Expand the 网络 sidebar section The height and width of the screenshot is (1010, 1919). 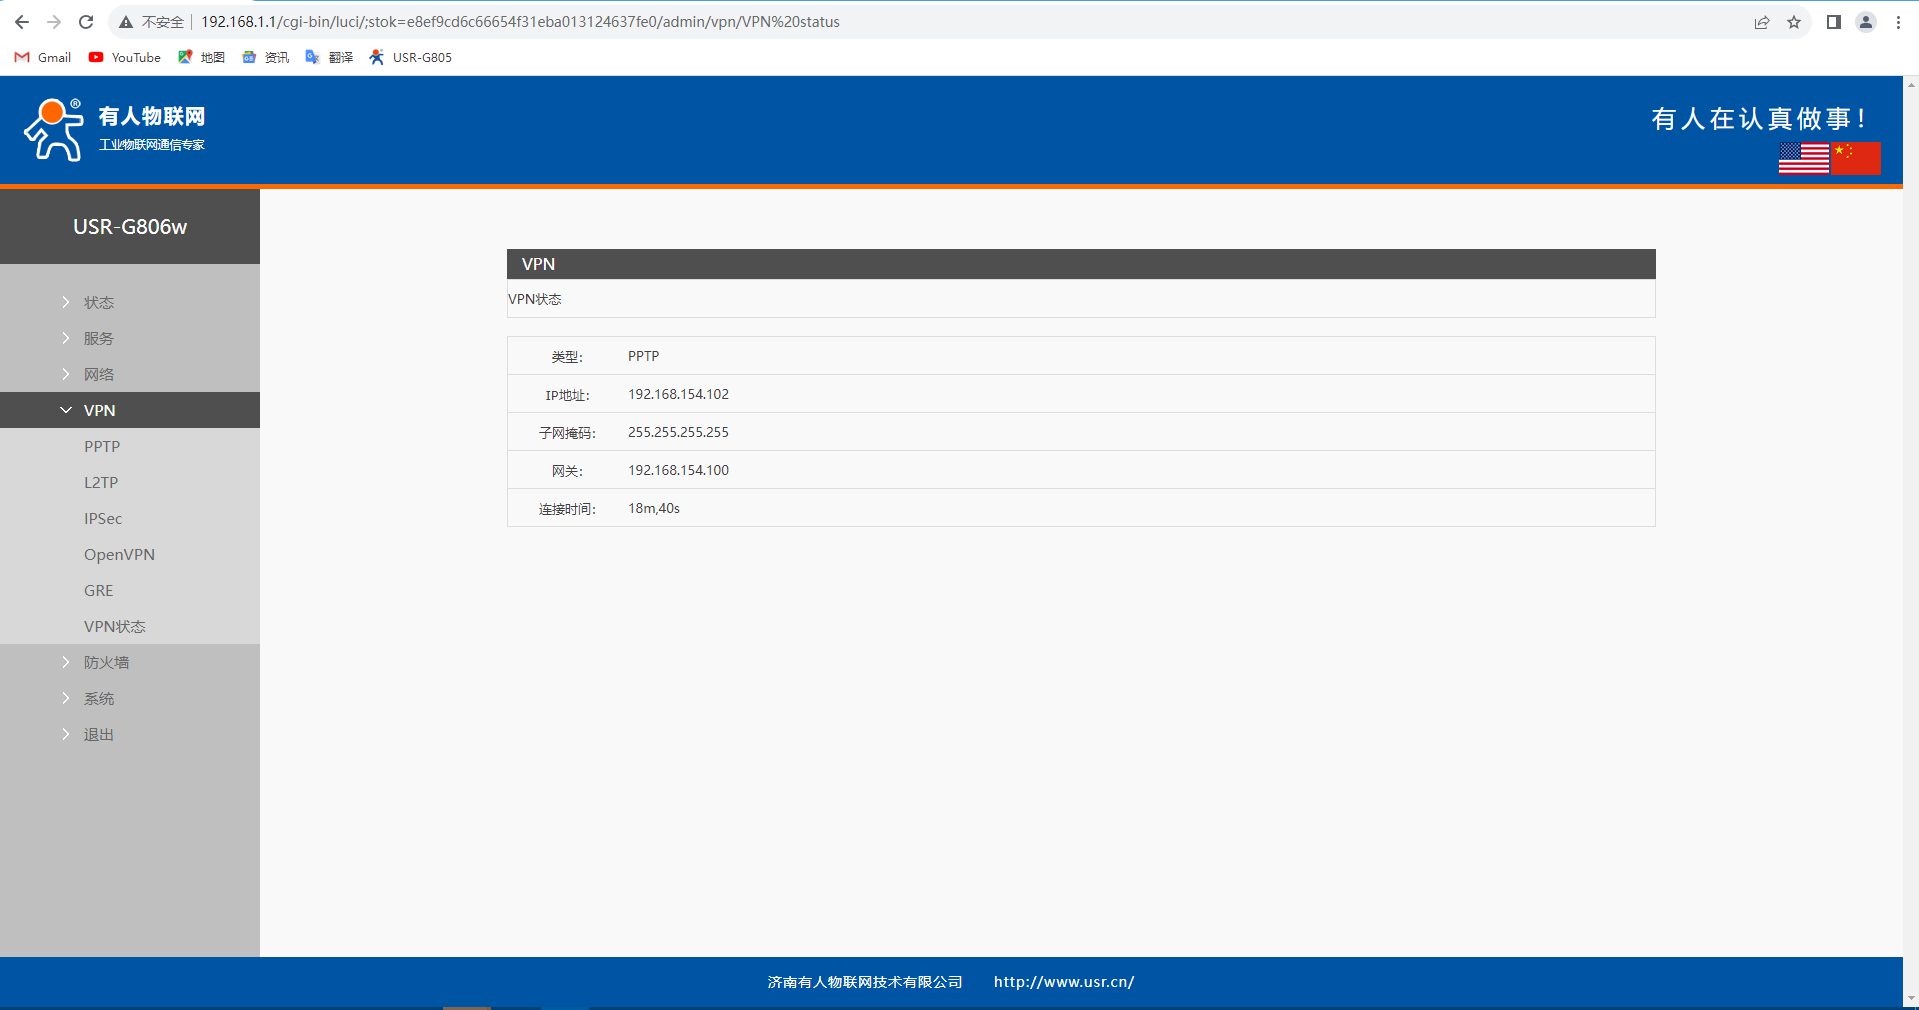pyautogui.click(x=98, y=374)
